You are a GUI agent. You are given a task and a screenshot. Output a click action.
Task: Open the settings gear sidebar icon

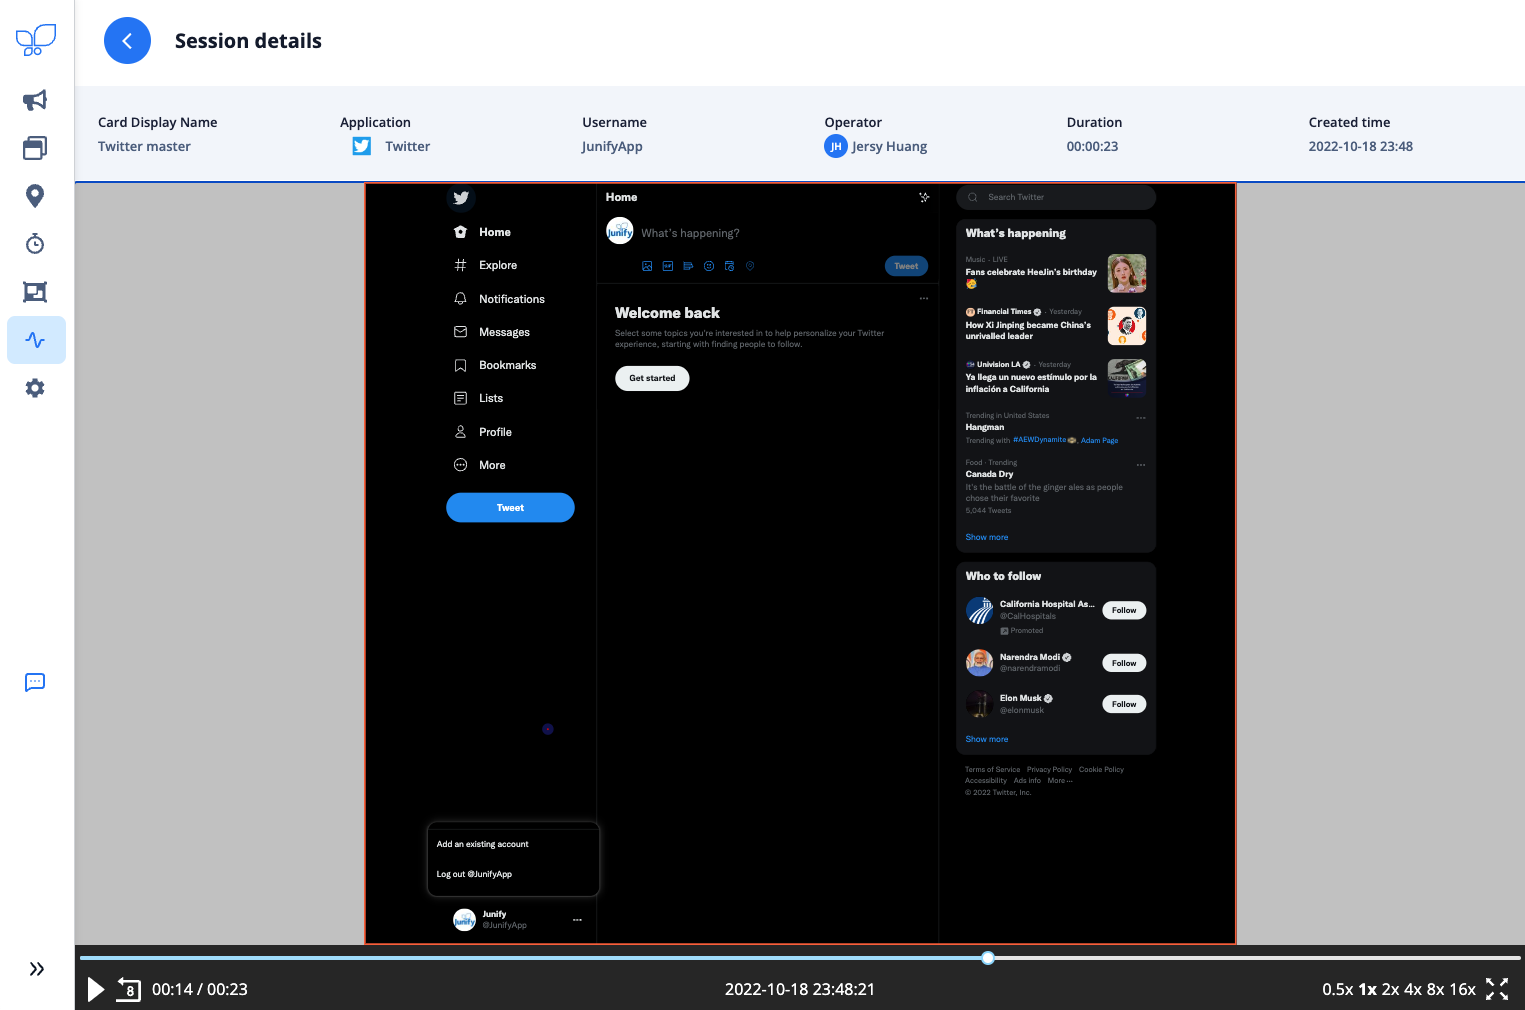[35, 388]
